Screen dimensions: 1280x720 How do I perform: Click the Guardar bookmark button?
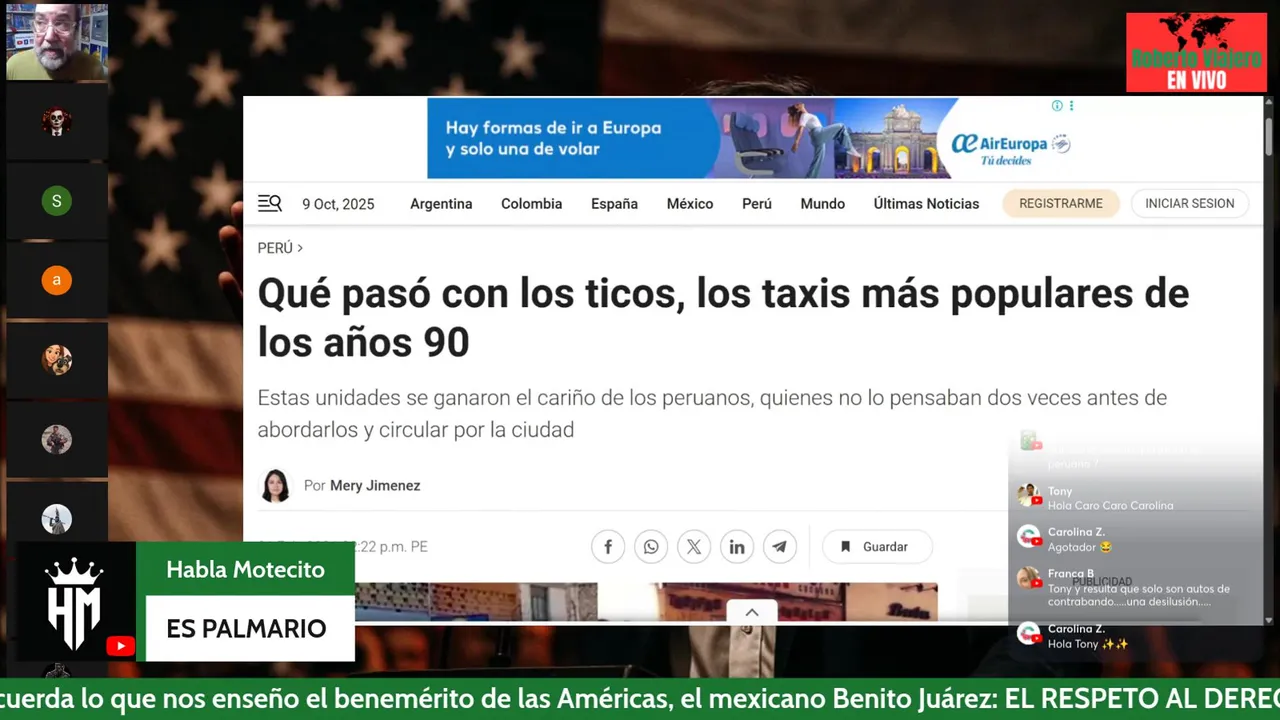[x=877, y=547]
